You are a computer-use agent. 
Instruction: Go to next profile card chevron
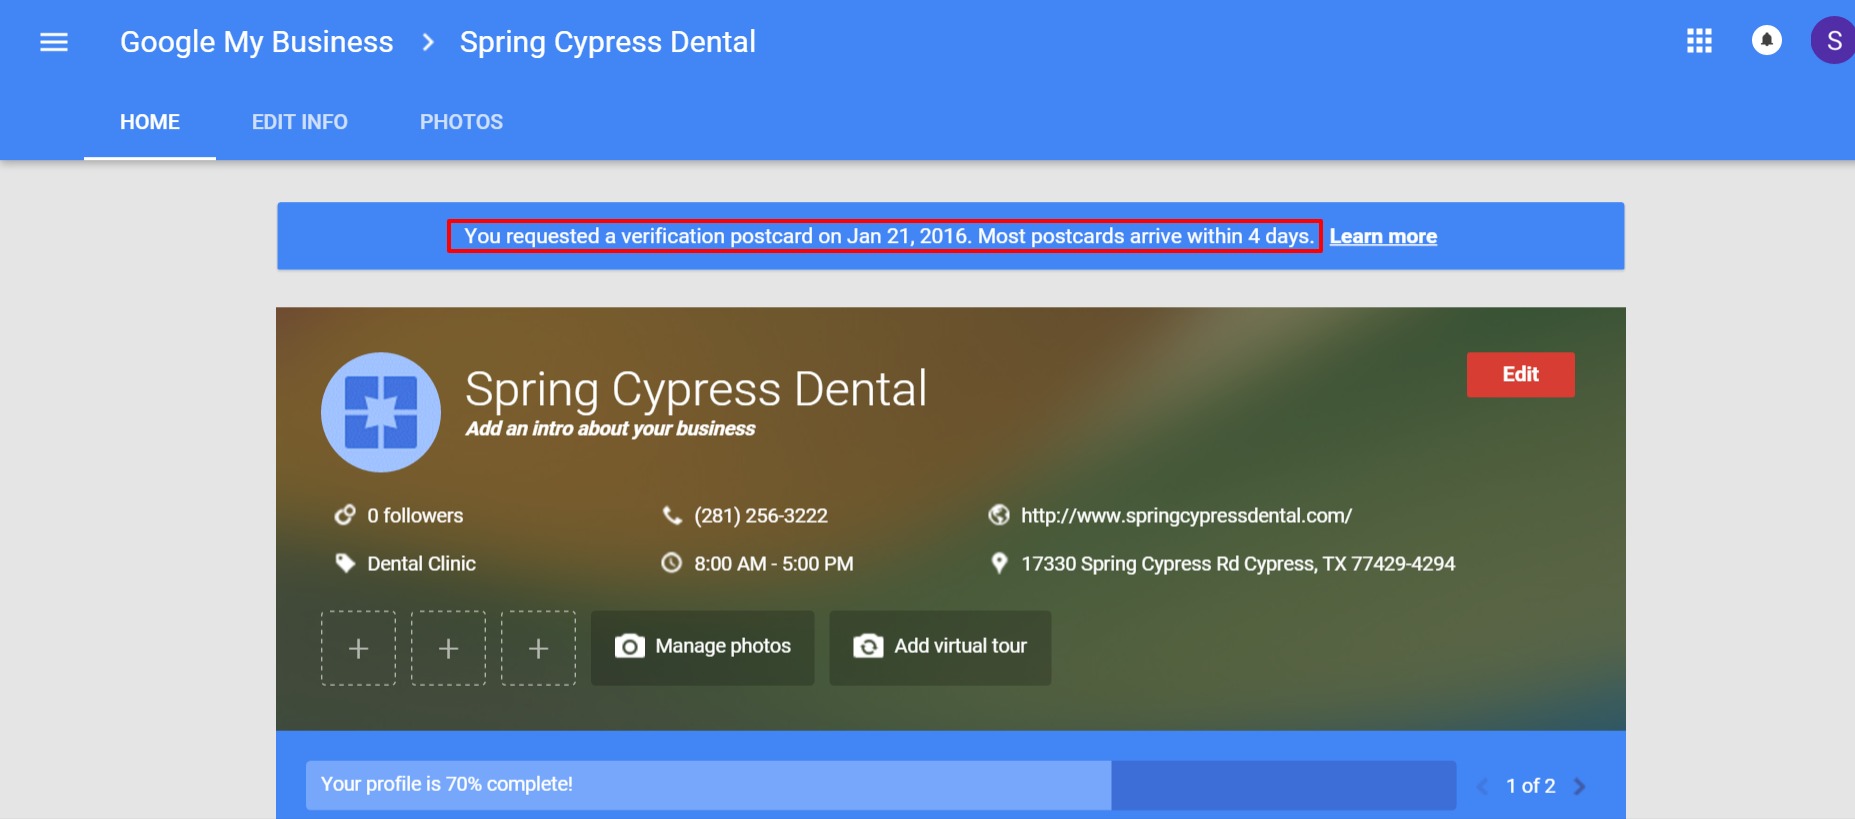tap(1580, 786)
